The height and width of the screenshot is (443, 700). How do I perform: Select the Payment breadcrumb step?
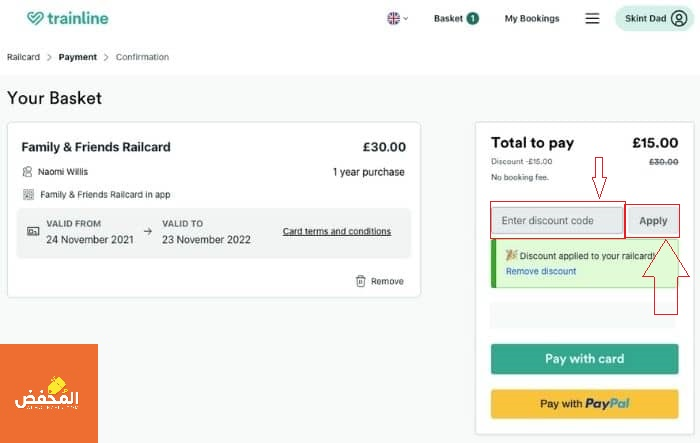pyautogui.click(x=78, y=57)
